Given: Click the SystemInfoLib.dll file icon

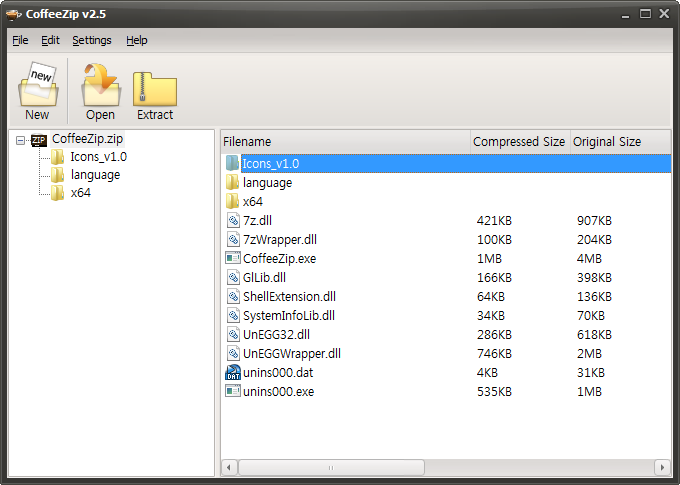Looking at the screenshot, I should [x=233, y=315].
